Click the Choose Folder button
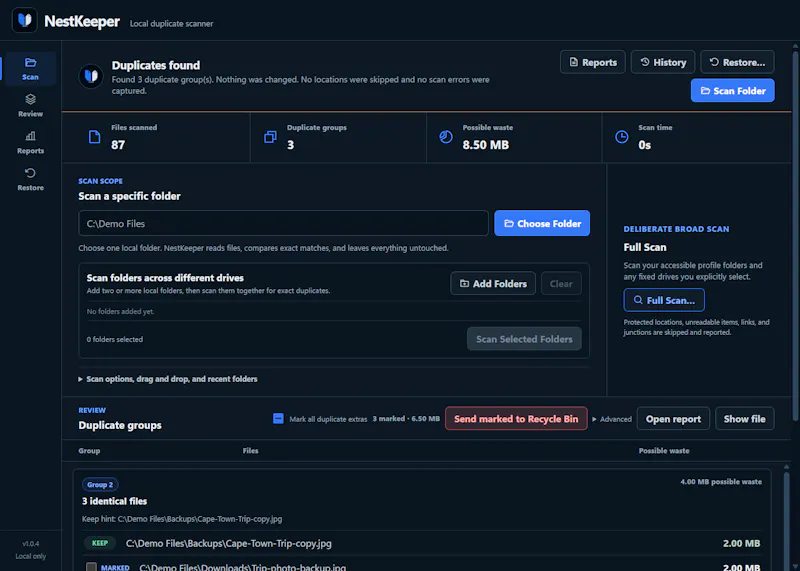 pyautogui.click(x=542, y=223)
